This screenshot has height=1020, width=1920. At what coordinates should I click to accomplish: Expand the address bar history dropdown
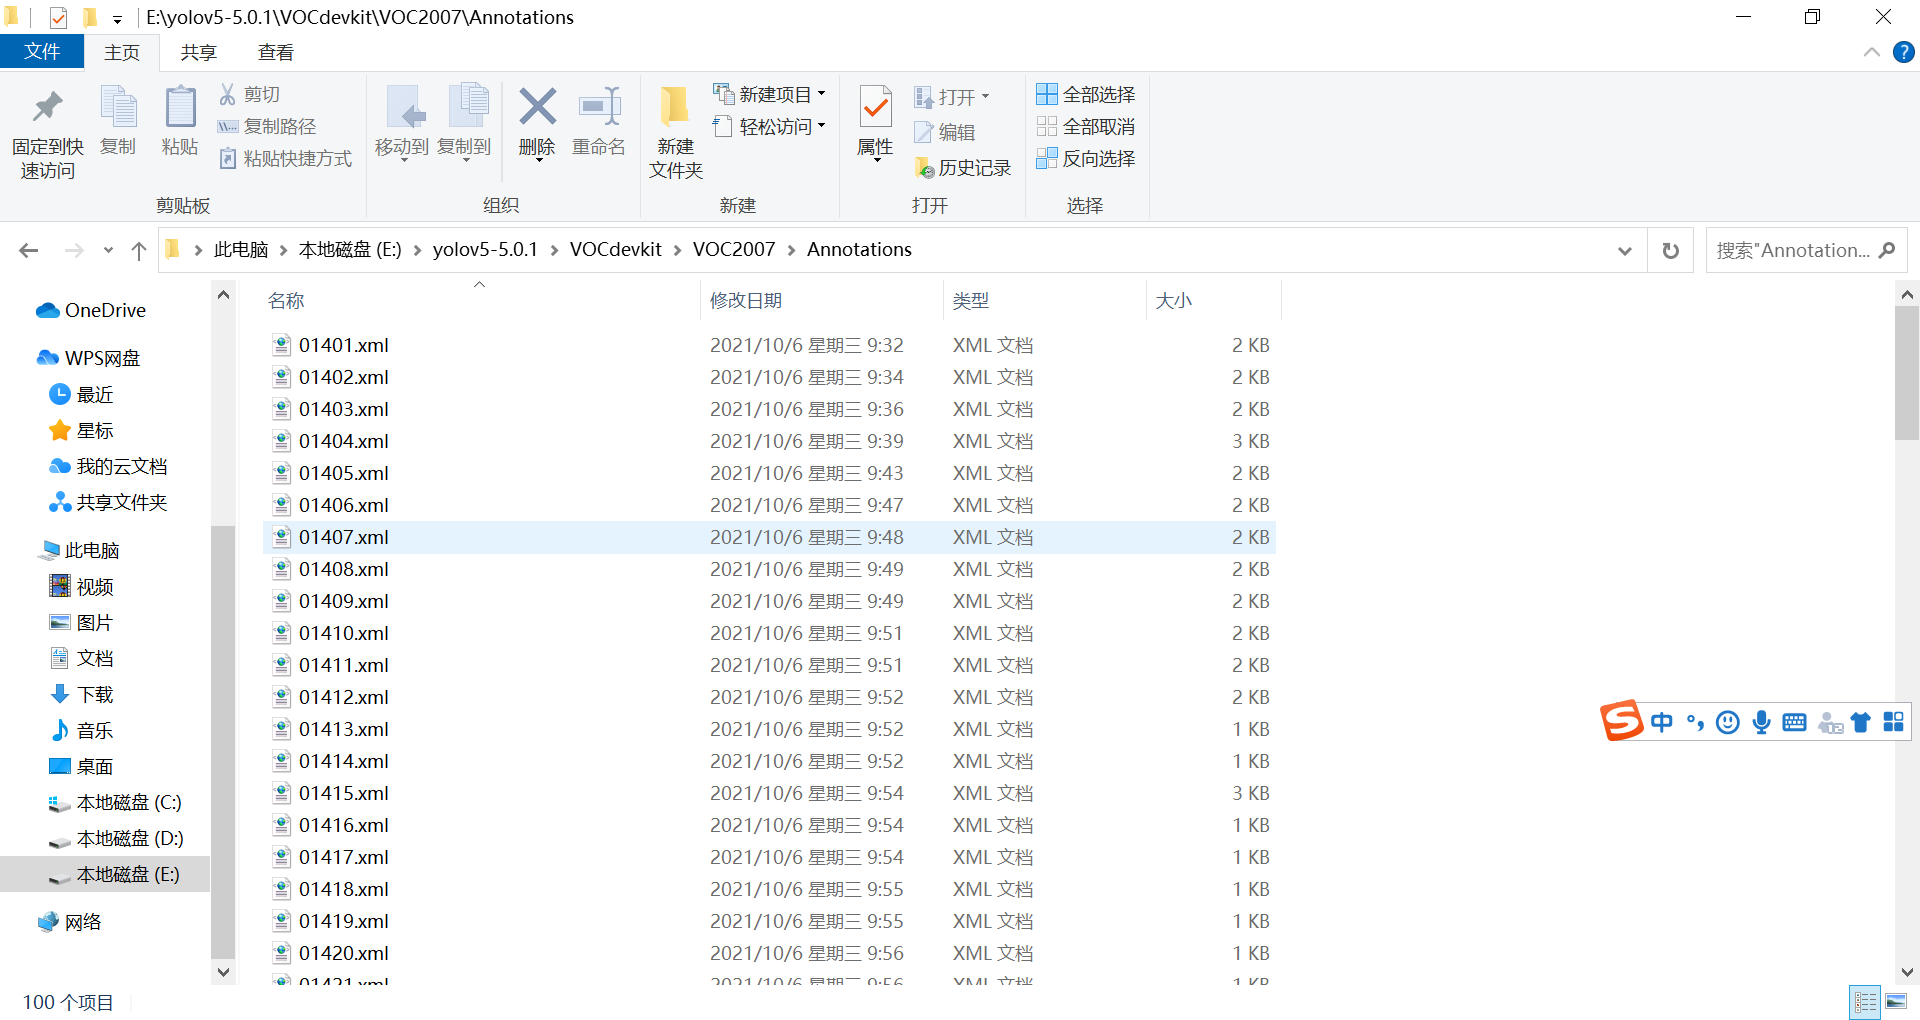(x=1625, y=250)
